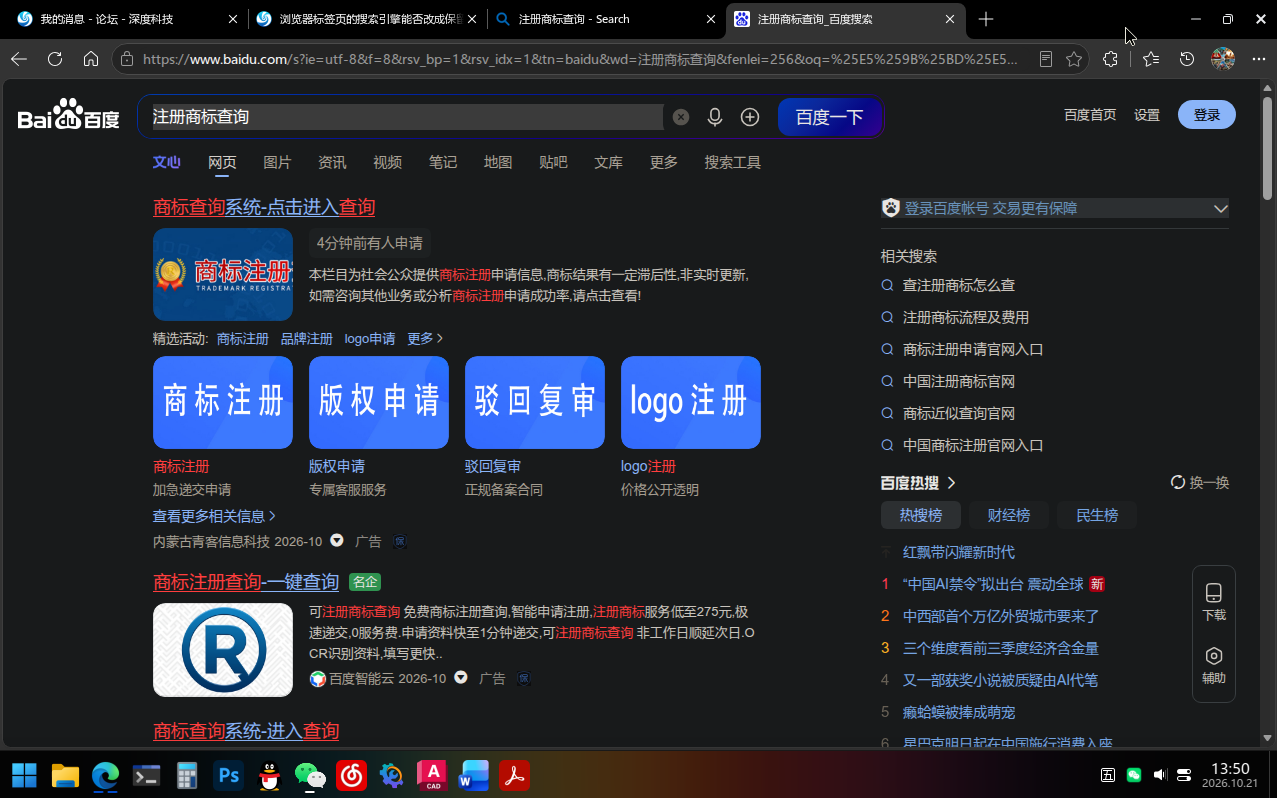Click the Baidu logo

(x=68, y=115)
